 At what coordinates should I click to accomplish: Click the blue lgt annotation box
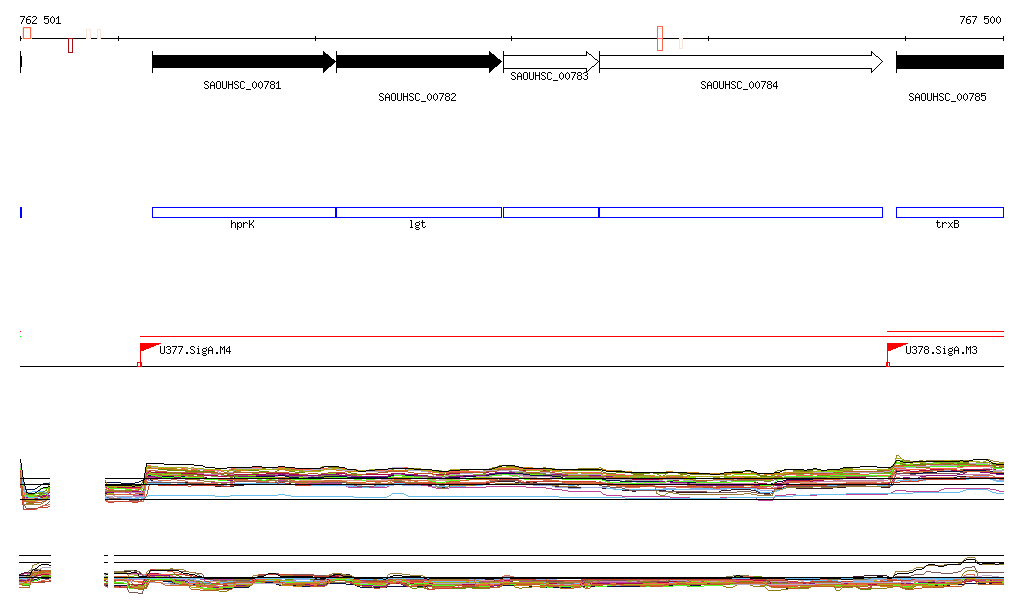click(x=418, y=212)
